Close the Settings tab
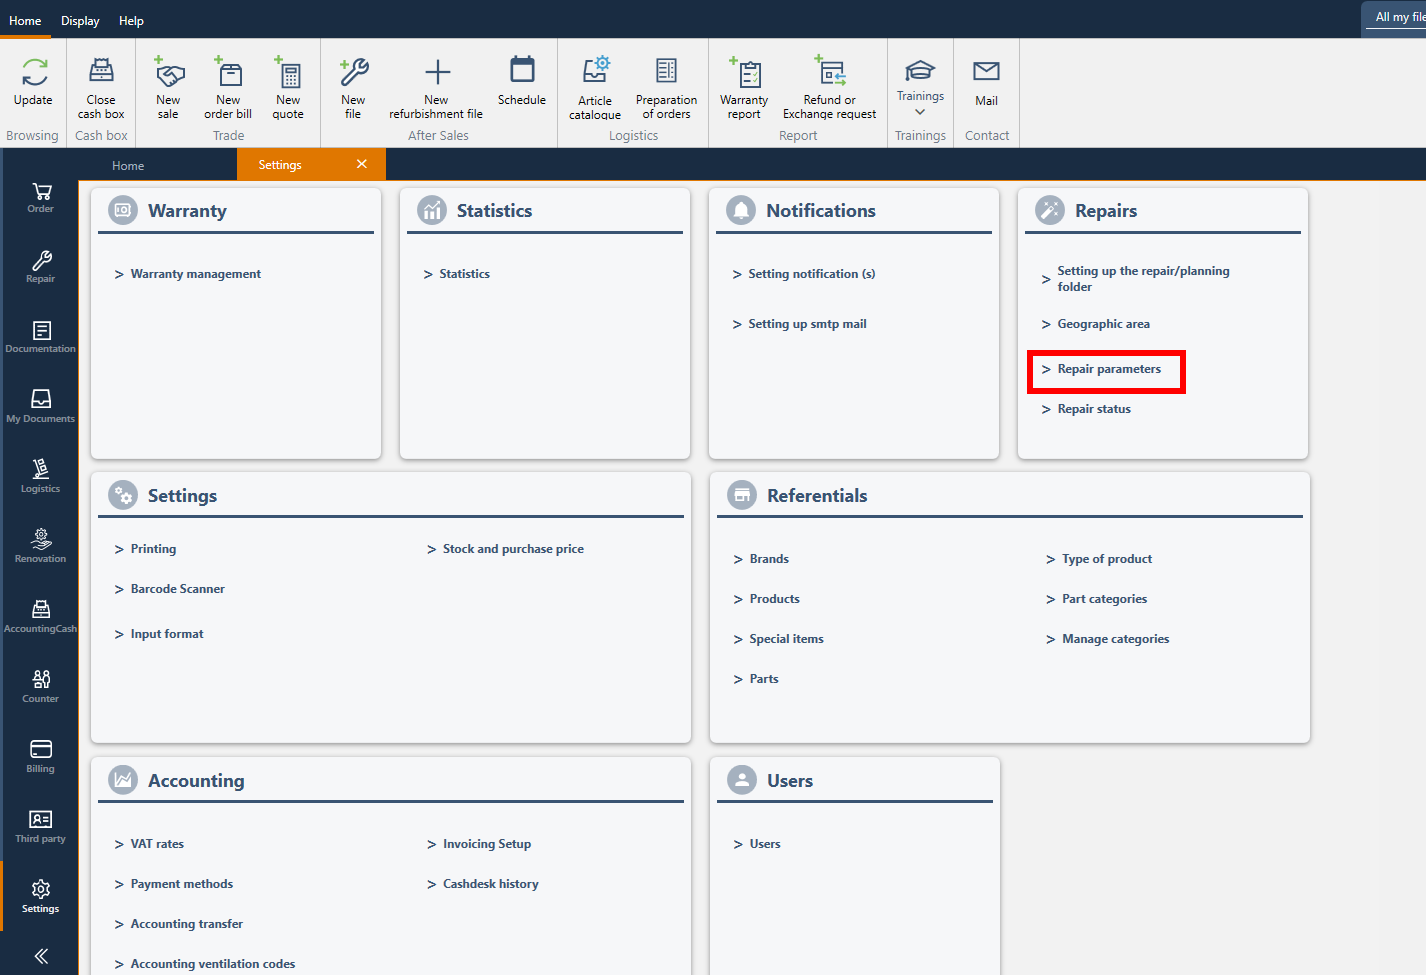Viewport: 1426px width, 975px height. click(x=362, y=164)
